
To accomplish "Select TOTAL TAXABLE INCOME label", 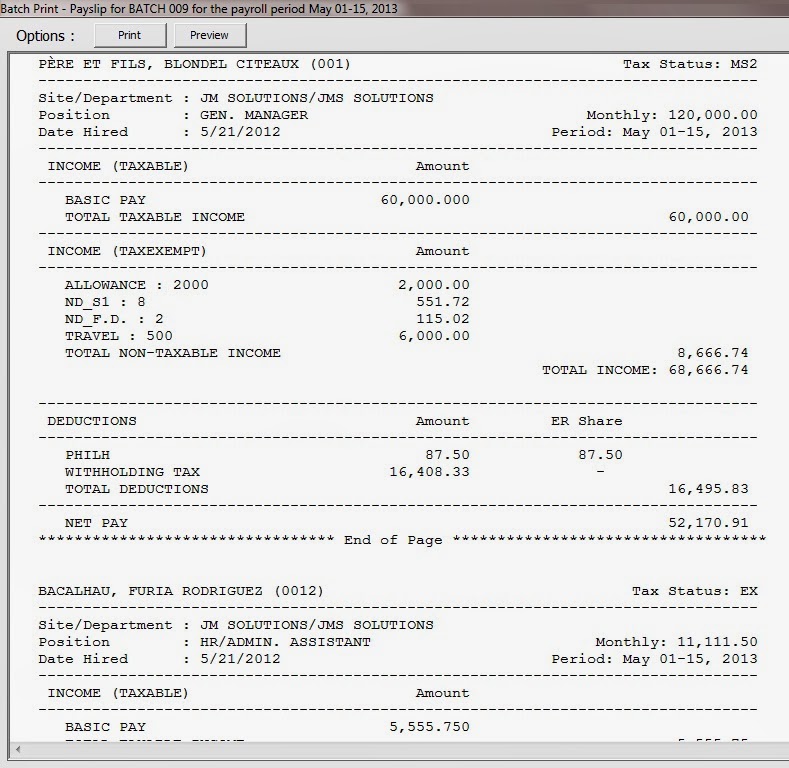I will [155, 217].
